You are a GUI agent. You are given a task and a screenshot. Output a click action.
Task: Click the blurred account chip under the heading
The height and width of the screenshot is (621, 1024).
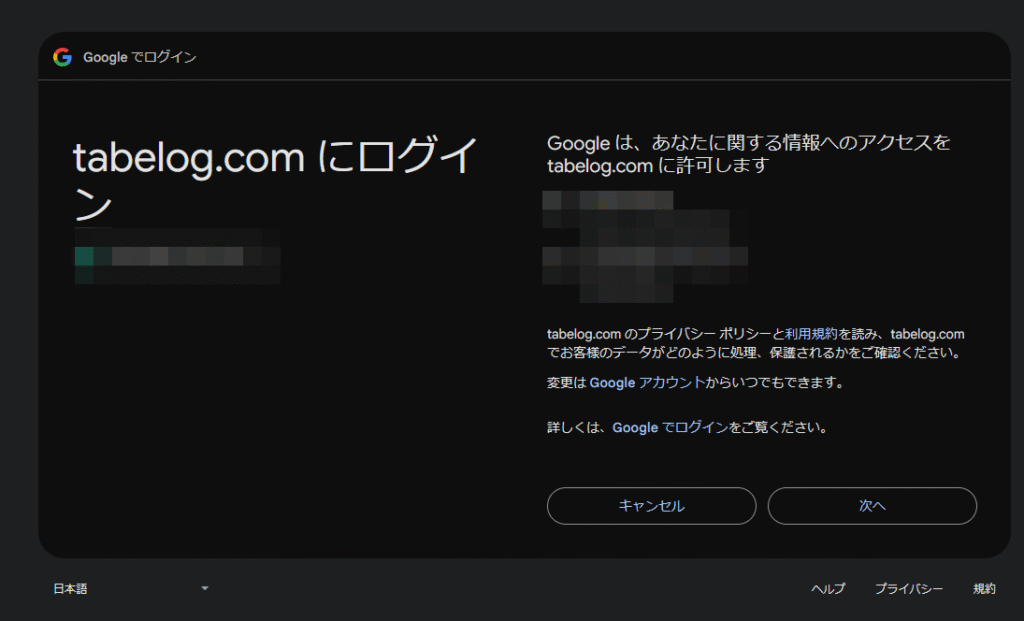(177, 256)
